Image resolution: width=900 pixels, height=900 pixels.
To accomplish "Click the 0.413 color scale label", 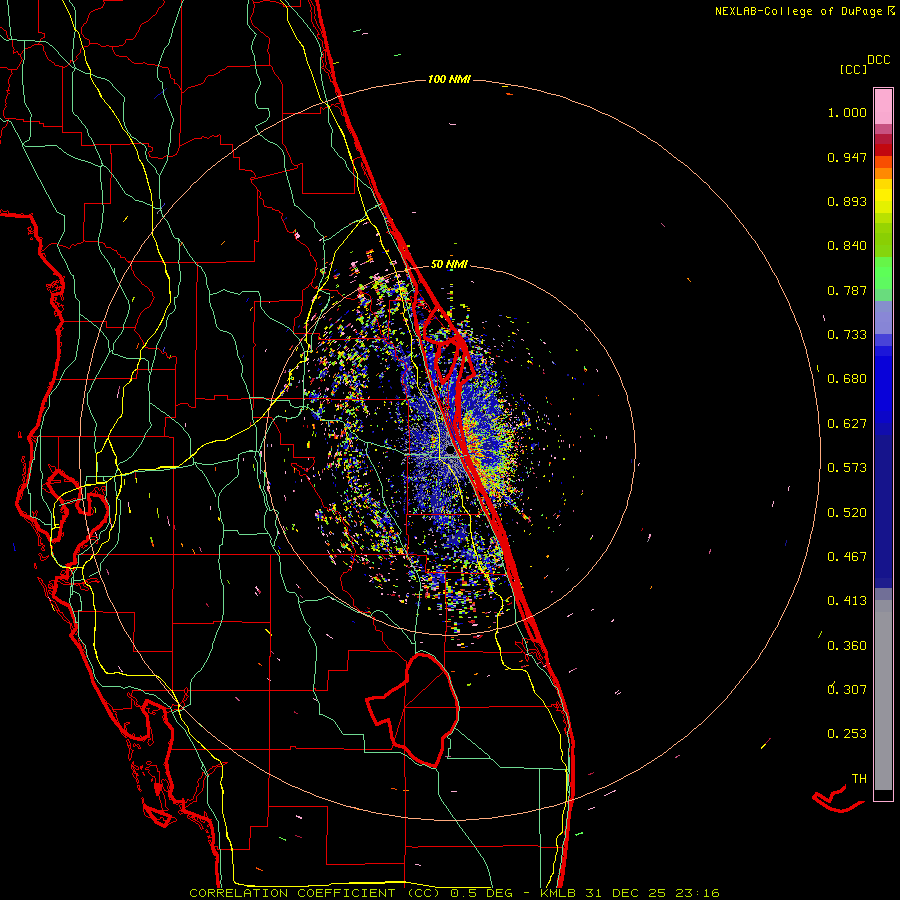I will point(847,601).
